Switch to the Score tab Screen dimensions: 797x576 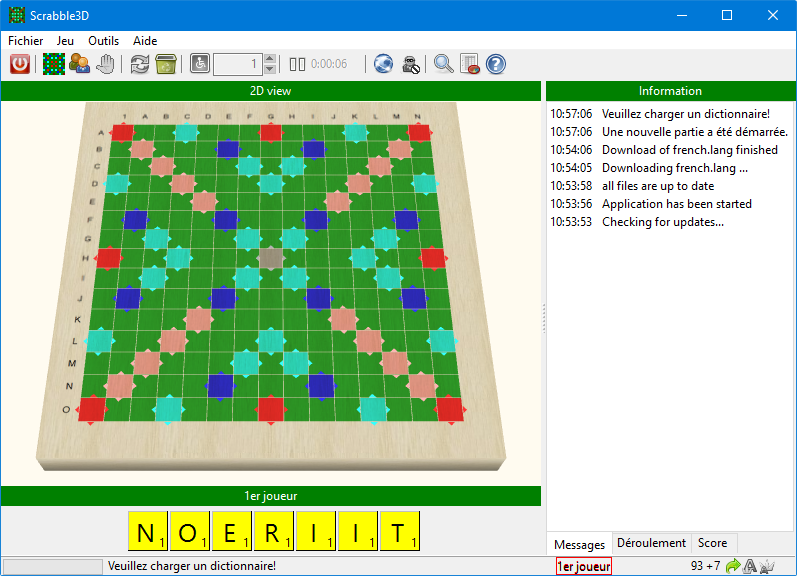click(712, 543)
